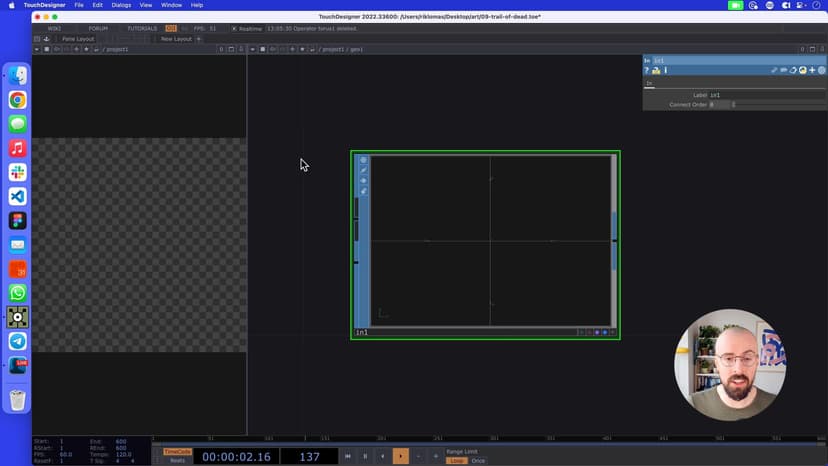Expand the /project1 path in left pane
The image size is (828, 466).
click(x=115, y=49)
